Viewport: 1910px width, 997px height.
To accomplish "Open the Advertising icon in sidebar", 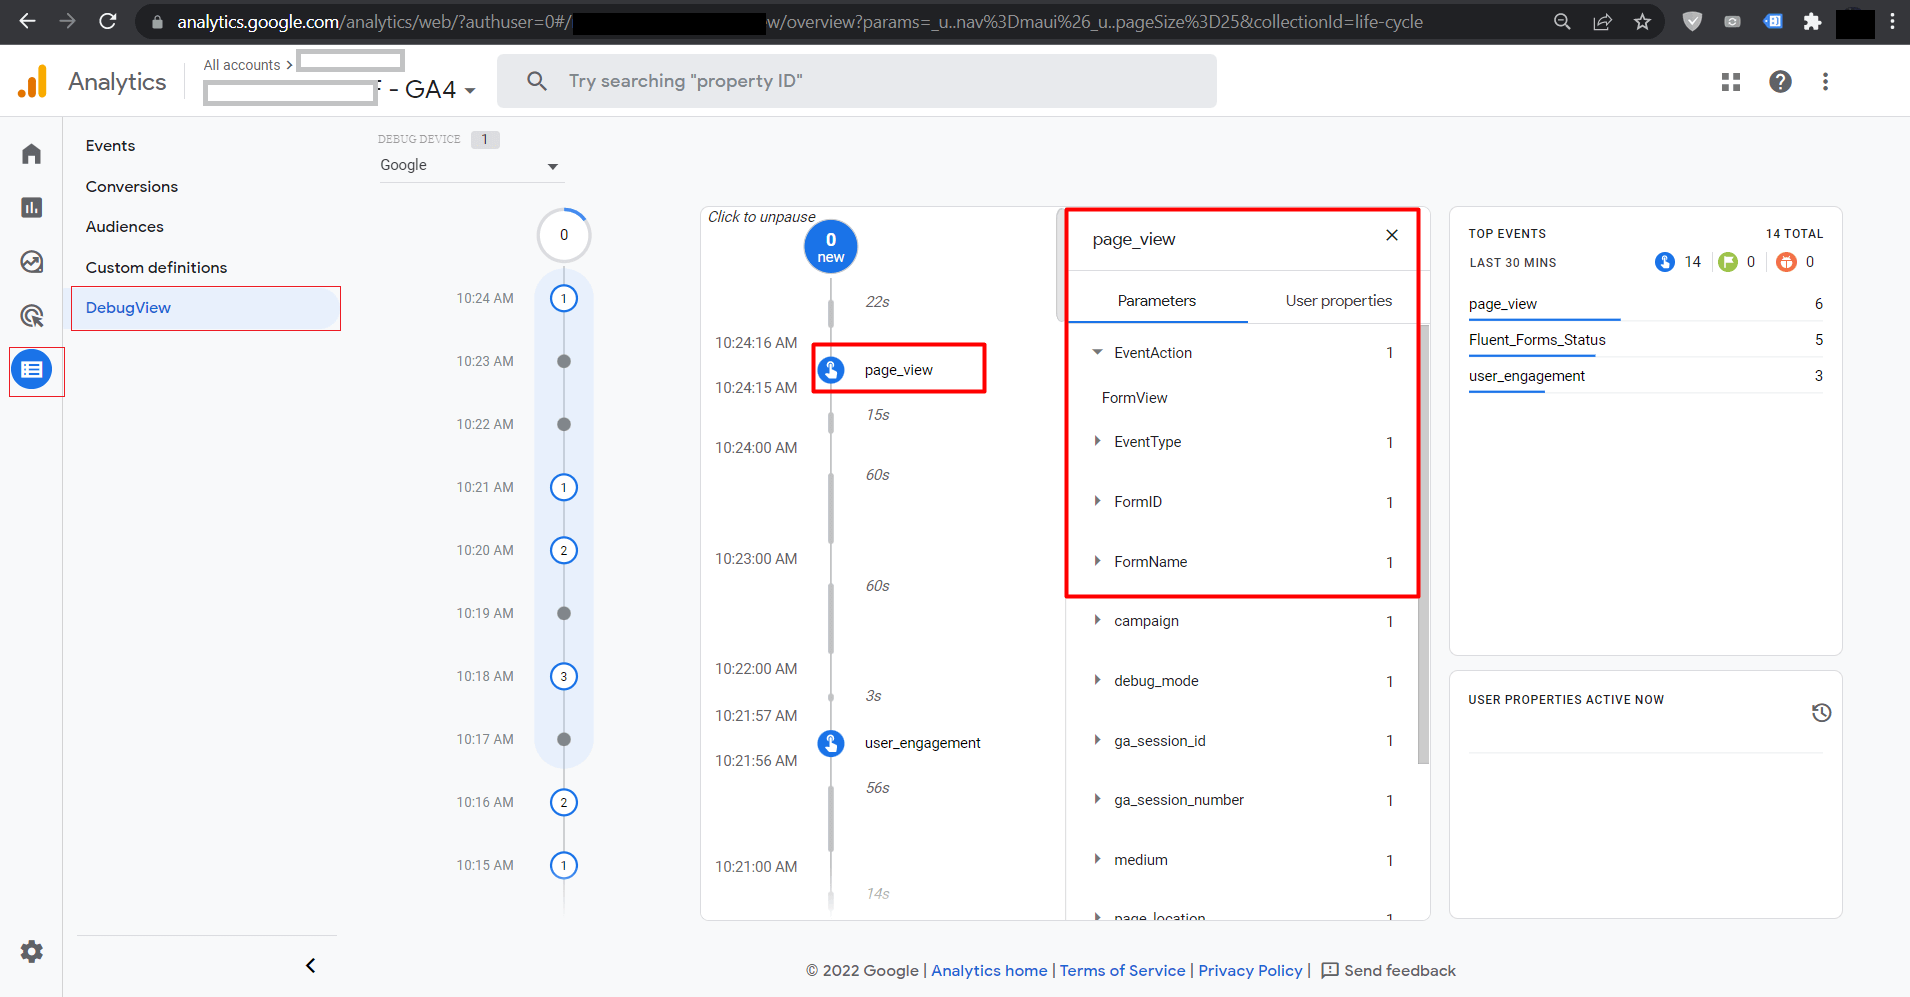I will click(x=32, y=316).
